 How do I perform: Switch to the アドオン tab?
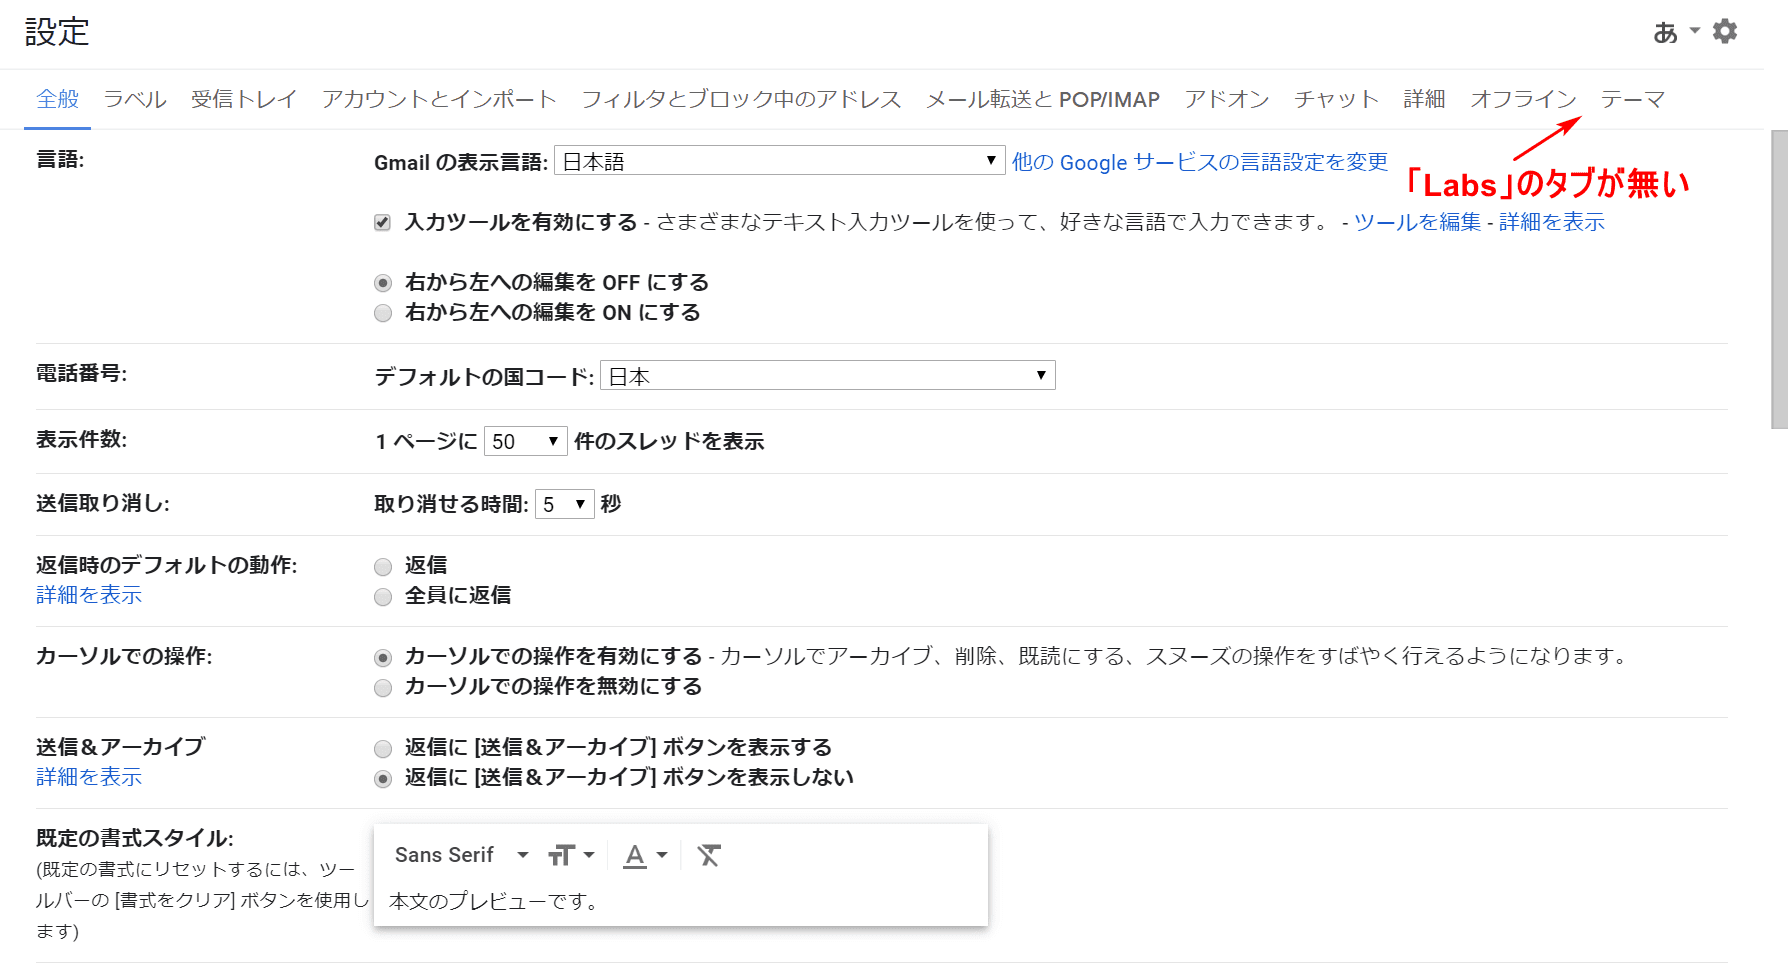point(1227,99)
